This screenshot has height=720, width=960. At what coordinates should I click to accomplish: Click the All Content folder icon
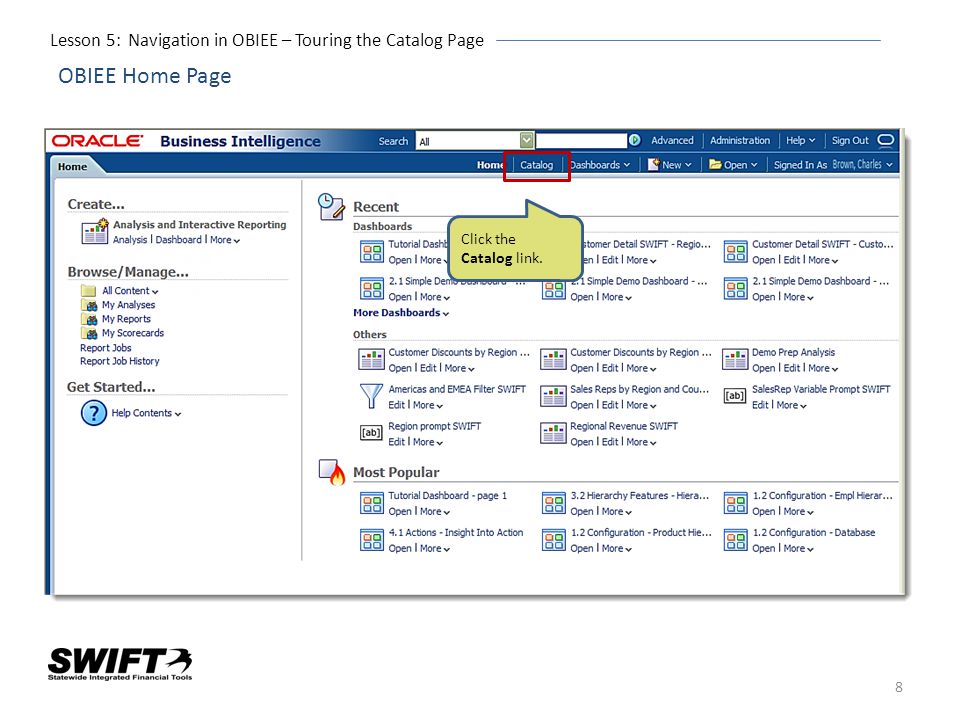(89, 290)
